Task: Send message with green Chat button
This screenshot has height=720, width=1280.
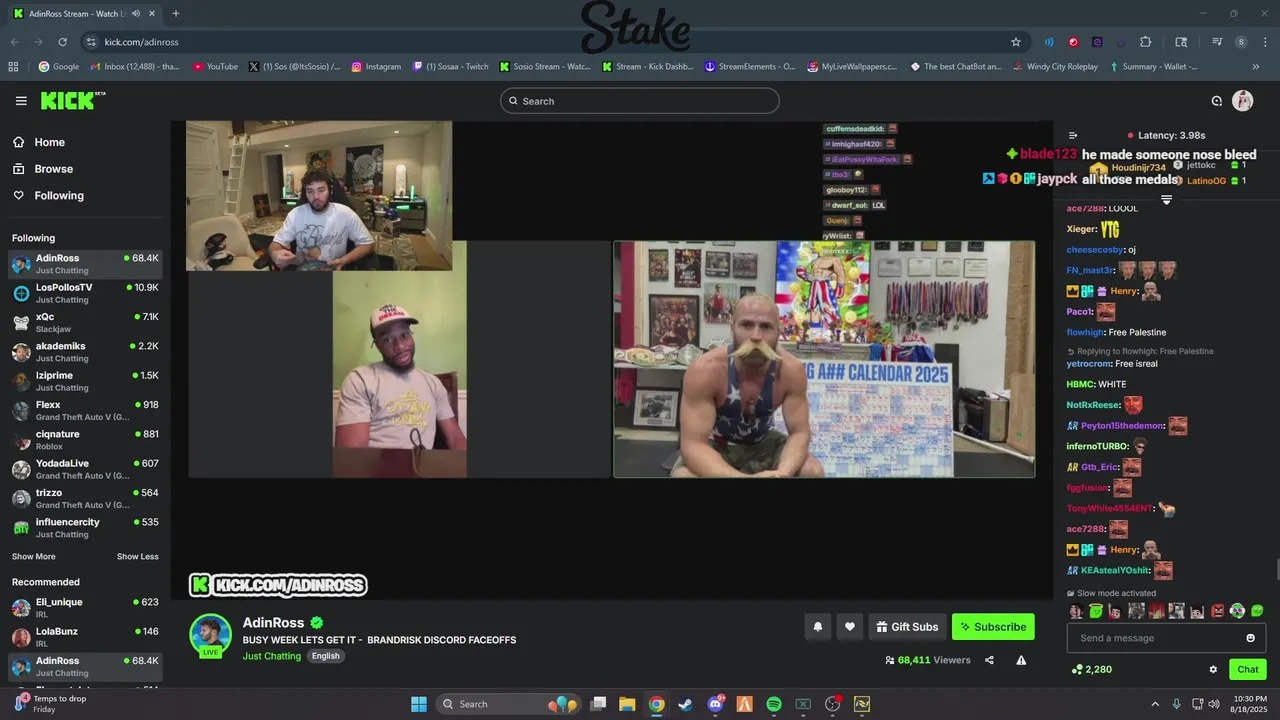Action: pyautogui.click(x=1248, y=669)
